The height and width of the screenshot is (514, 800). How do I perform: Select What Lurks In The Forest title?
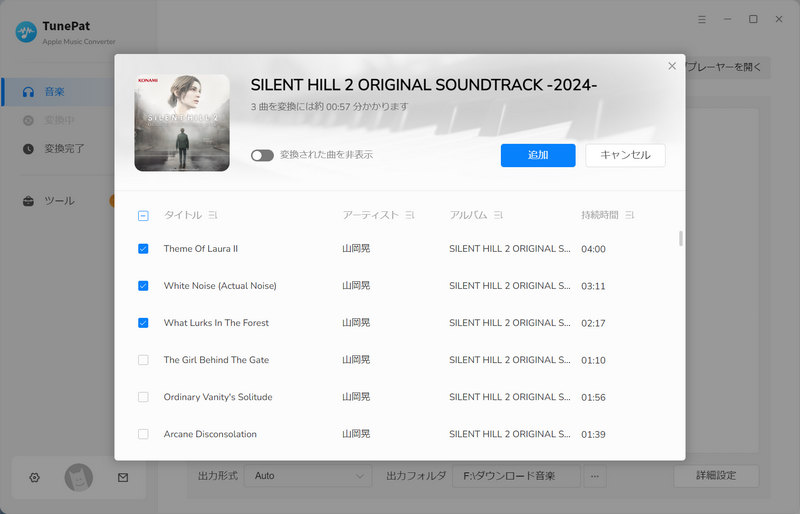pyautogui.click(x=216, y=323)
